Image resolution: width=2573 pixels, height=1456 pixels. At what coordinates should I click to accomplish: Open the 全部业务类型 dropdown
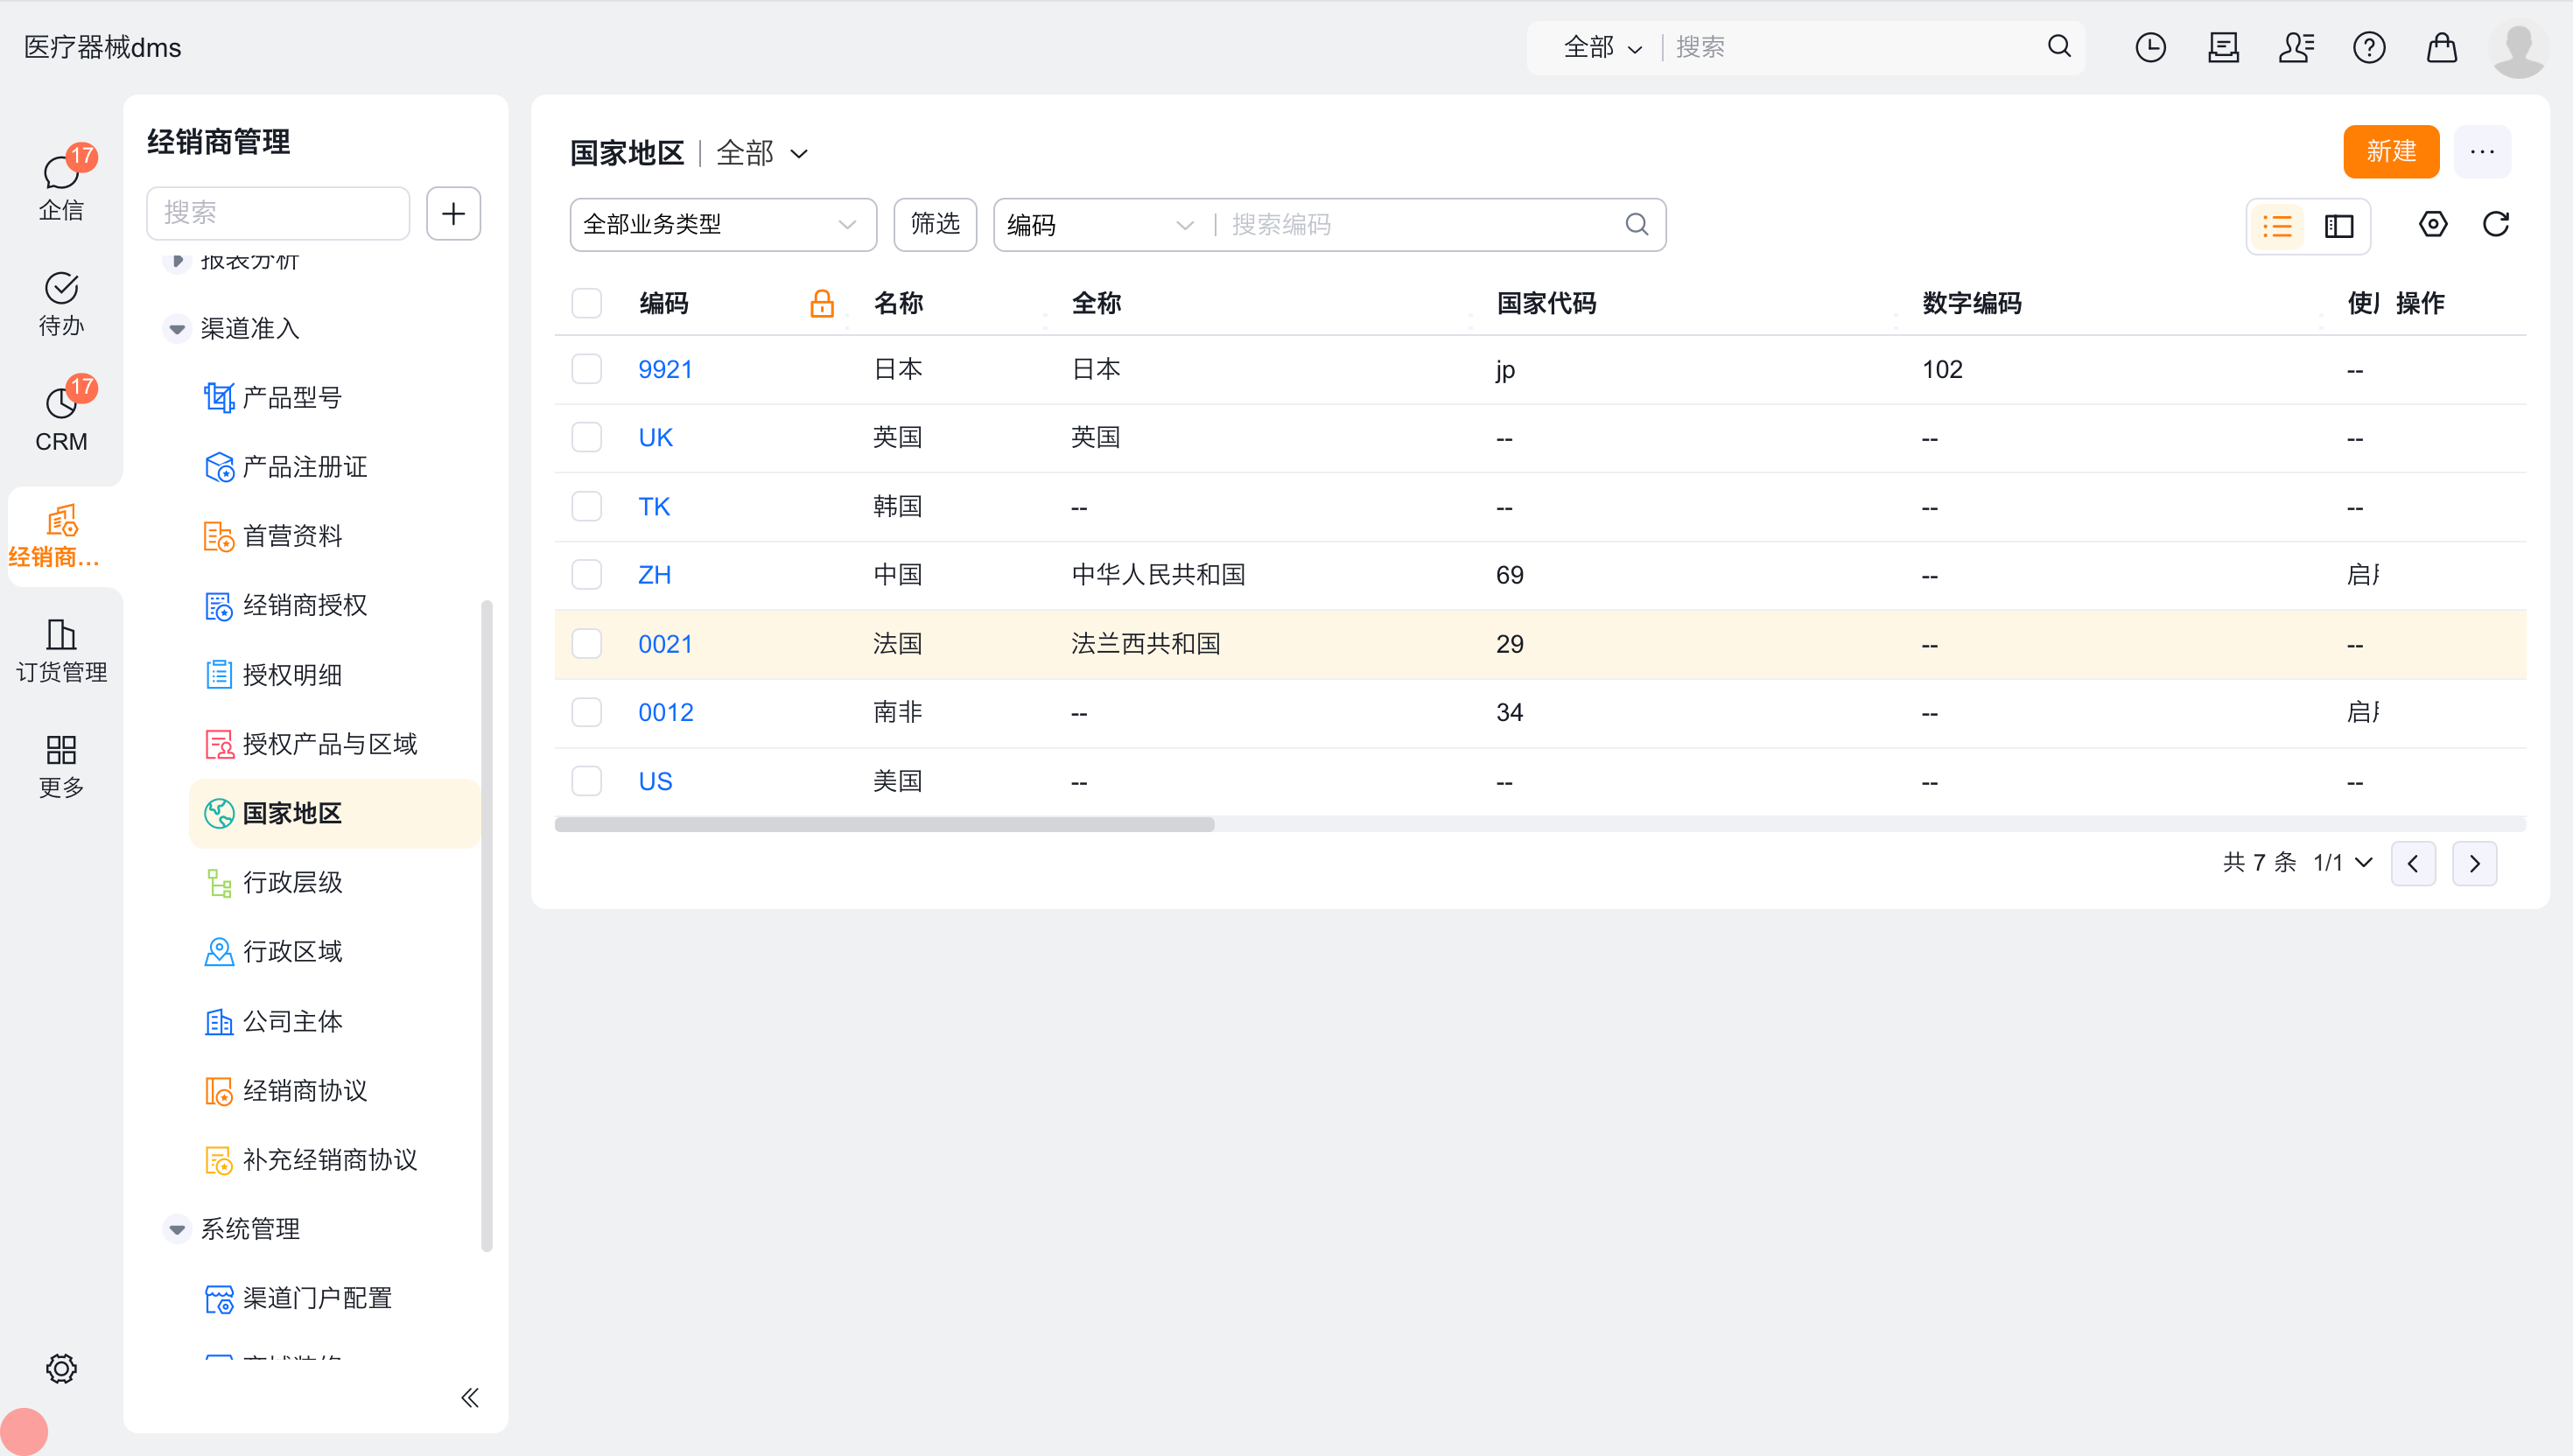point(722,224)
